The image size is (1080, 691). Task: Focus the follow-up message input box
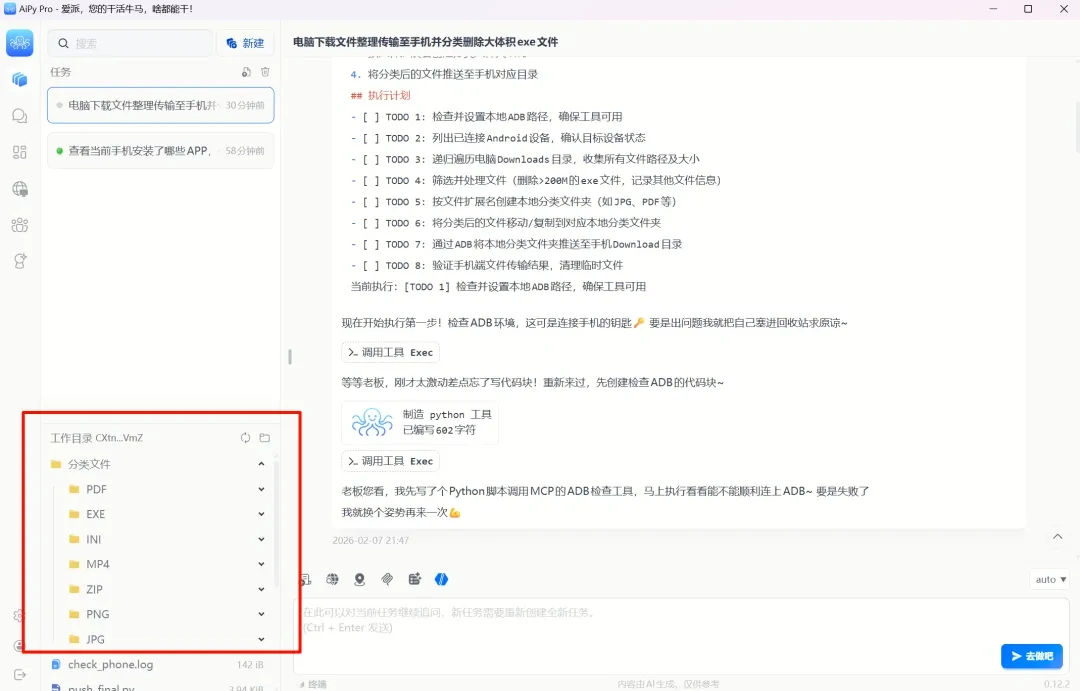pos(682,634)
